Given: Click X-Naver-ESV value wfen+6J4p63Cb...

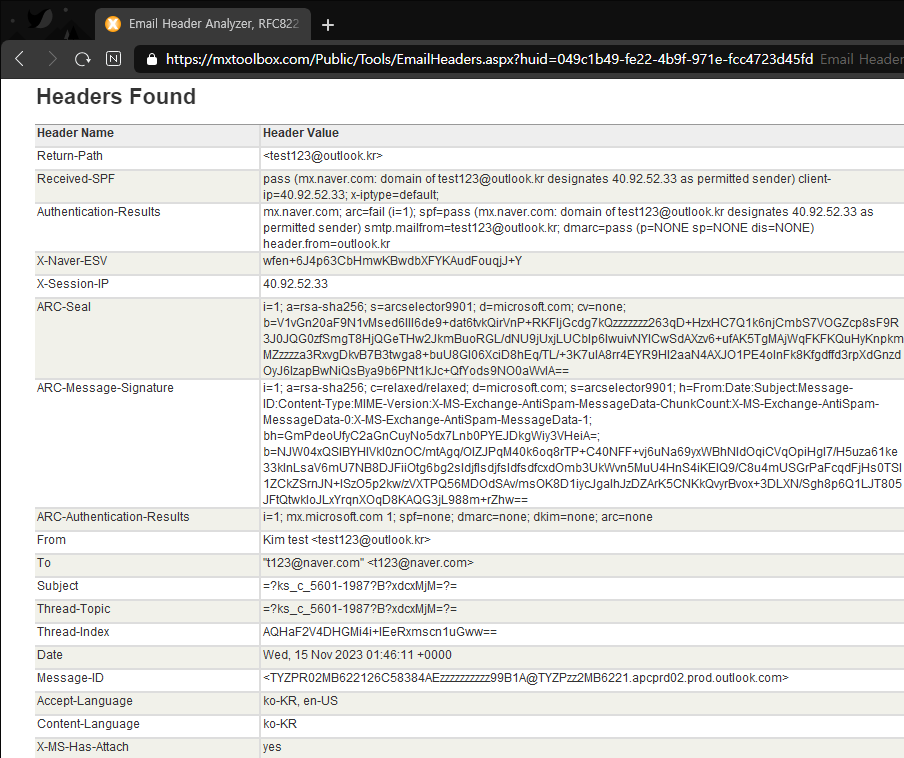Looking at the screenshot, I should 393,261.
